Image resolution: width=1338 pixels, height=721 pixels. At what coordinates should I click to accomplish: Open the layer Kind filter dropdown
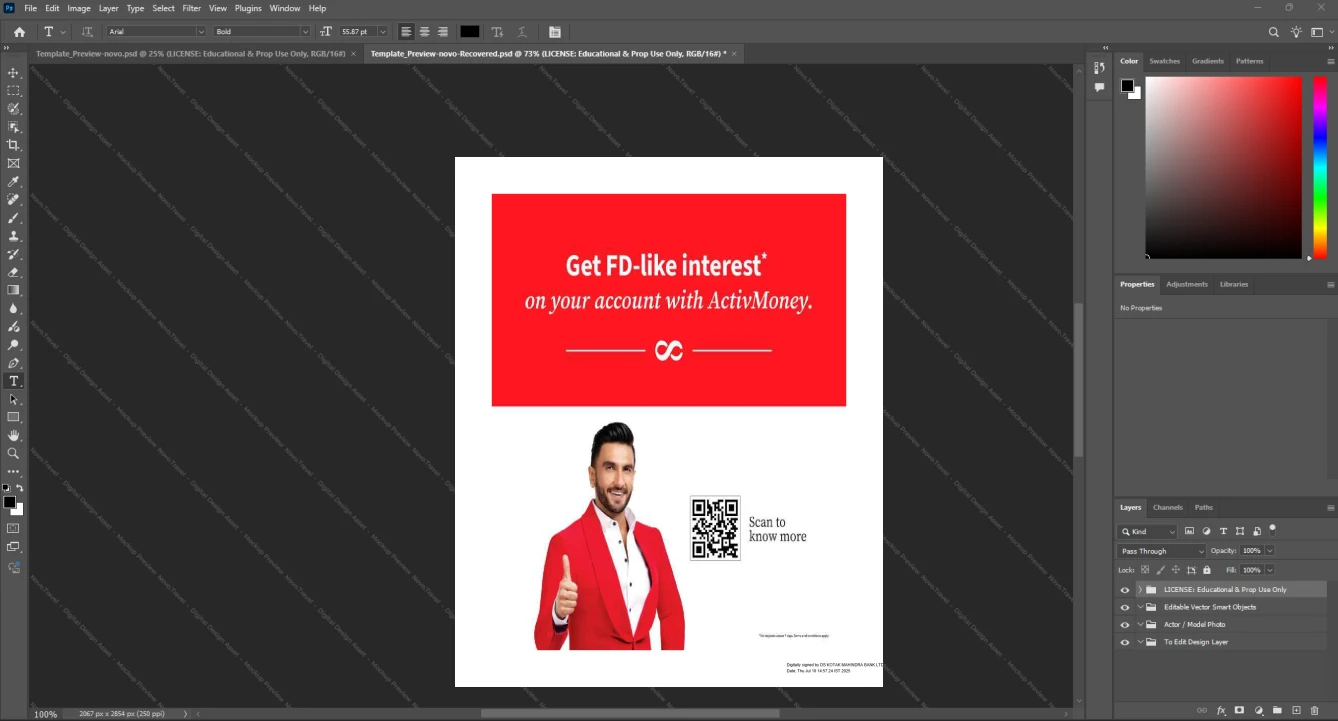click(x=1148, y=532)
